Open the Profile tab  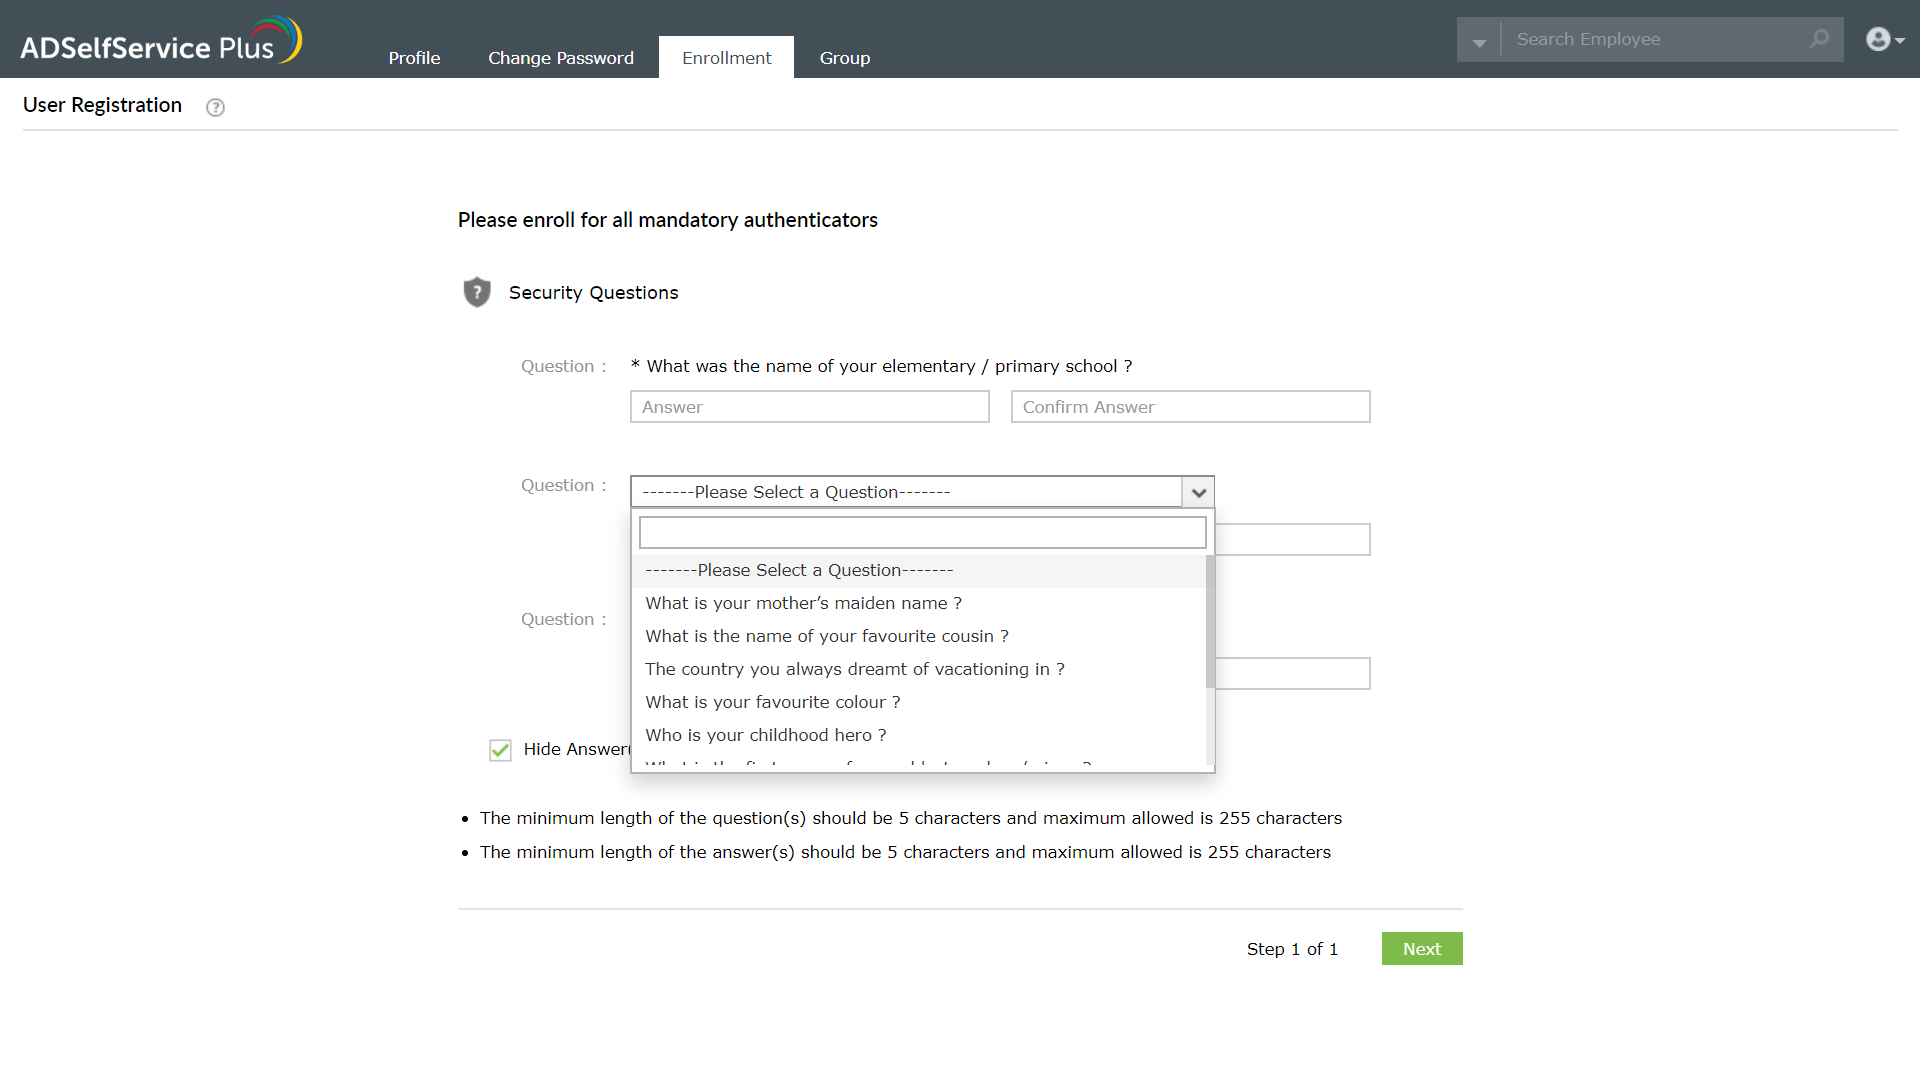[x=414, y=58]
